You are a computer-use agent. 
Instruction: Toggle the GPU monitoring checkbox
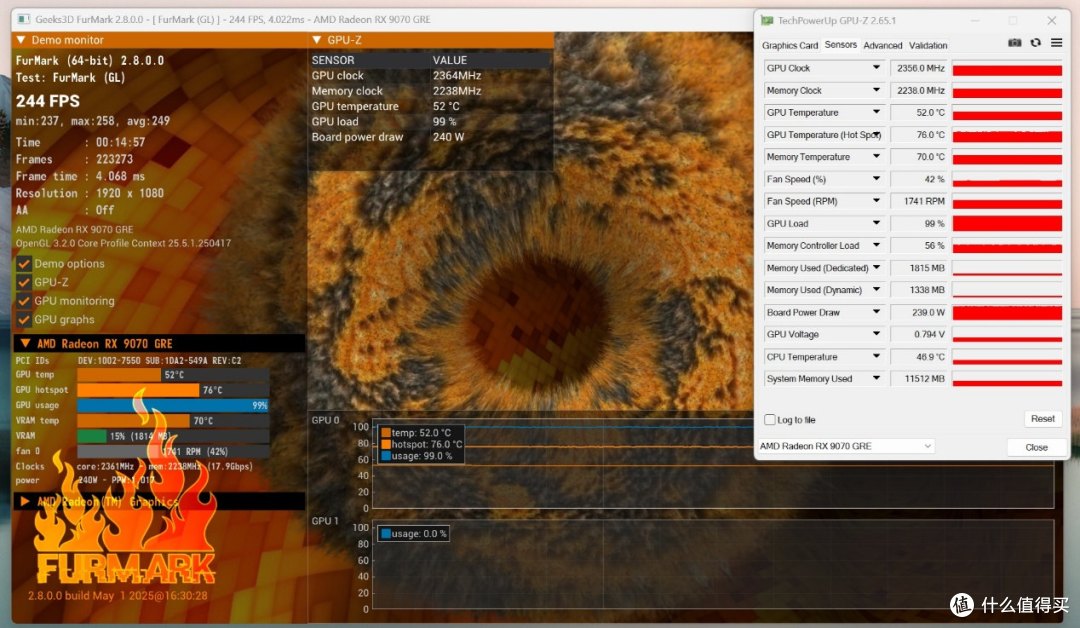tap(24, 301)
